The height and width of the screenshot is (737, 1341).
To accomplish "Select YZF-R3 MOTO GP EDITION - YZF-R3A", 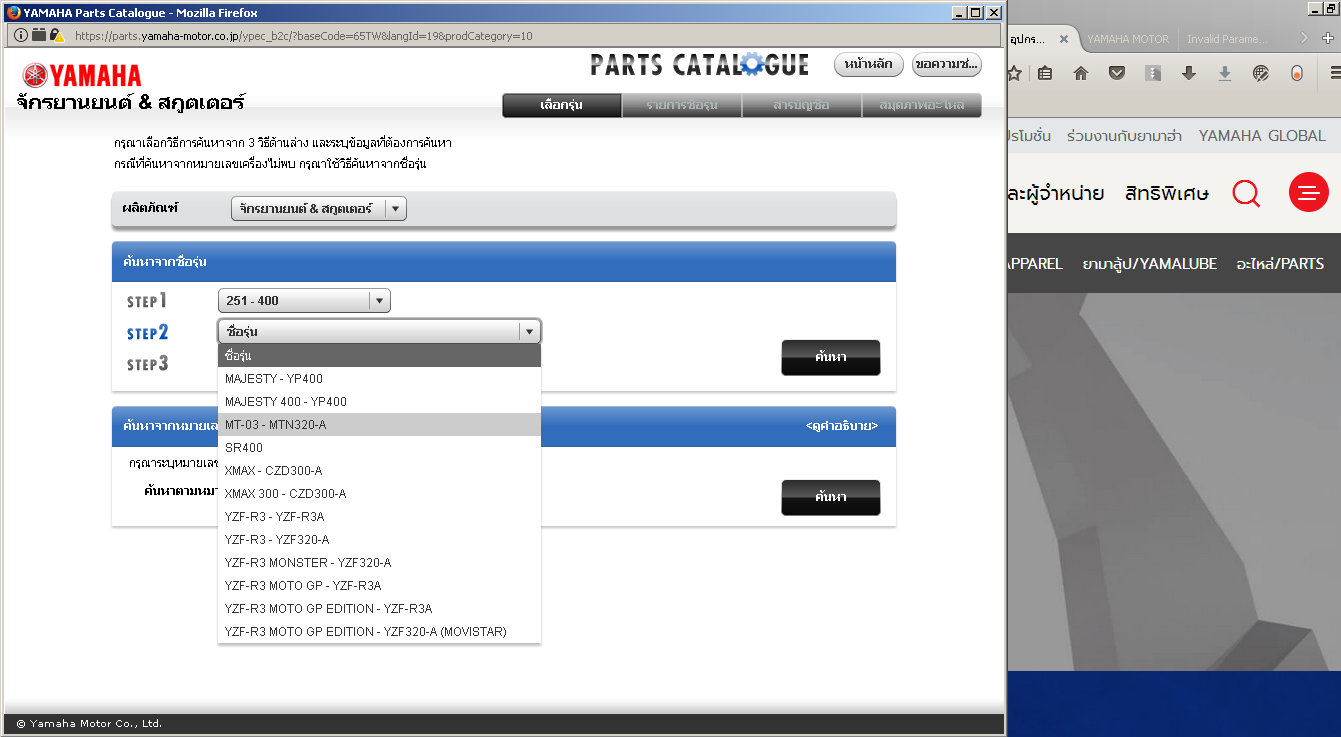I will click(379, 609).
